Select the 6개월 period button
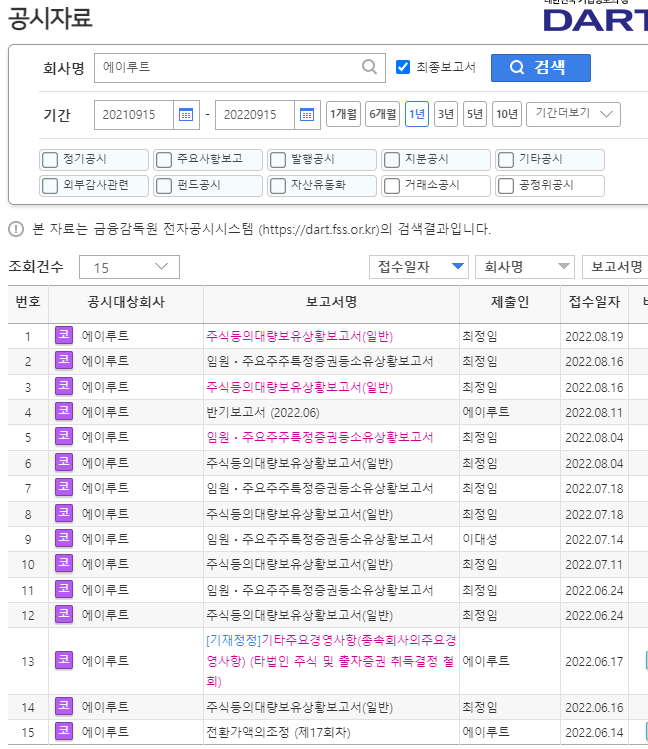Image resolution: width=648 pixels, height=749 pixels. pos(382,114)
